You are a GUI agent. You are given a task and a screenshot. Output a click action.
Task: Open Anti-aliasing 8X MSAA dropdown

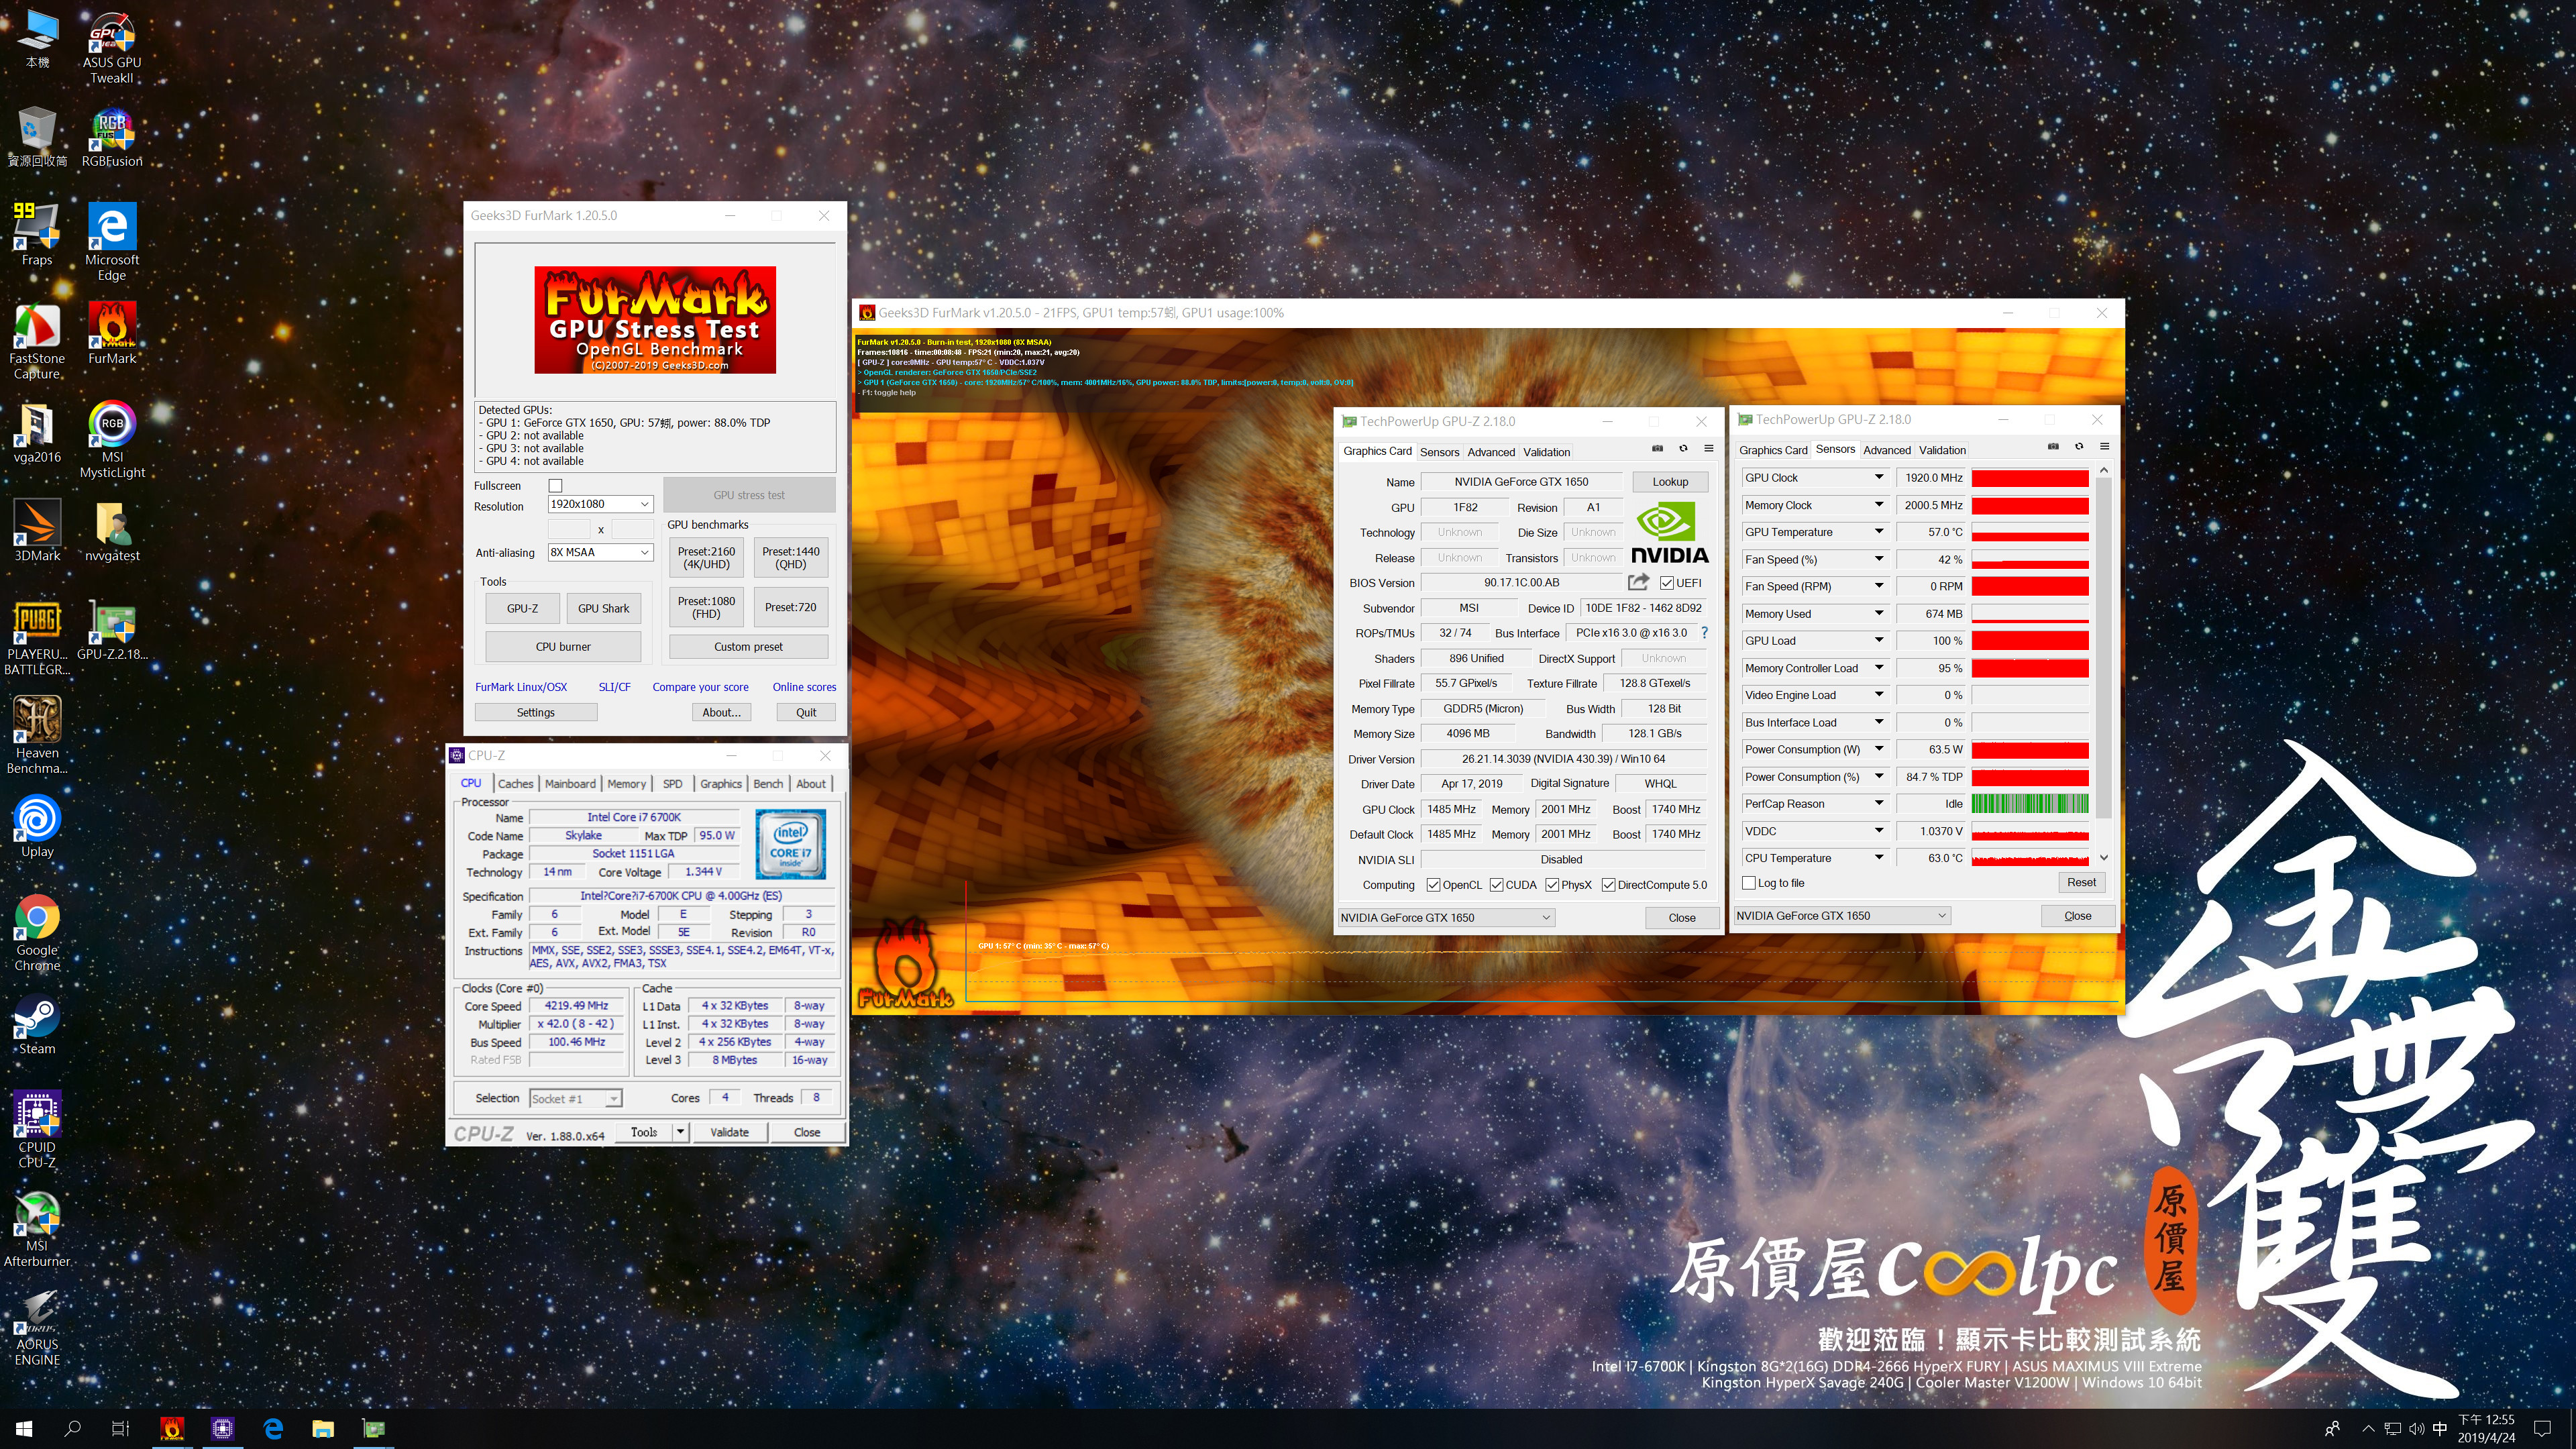tap(600, 552)
